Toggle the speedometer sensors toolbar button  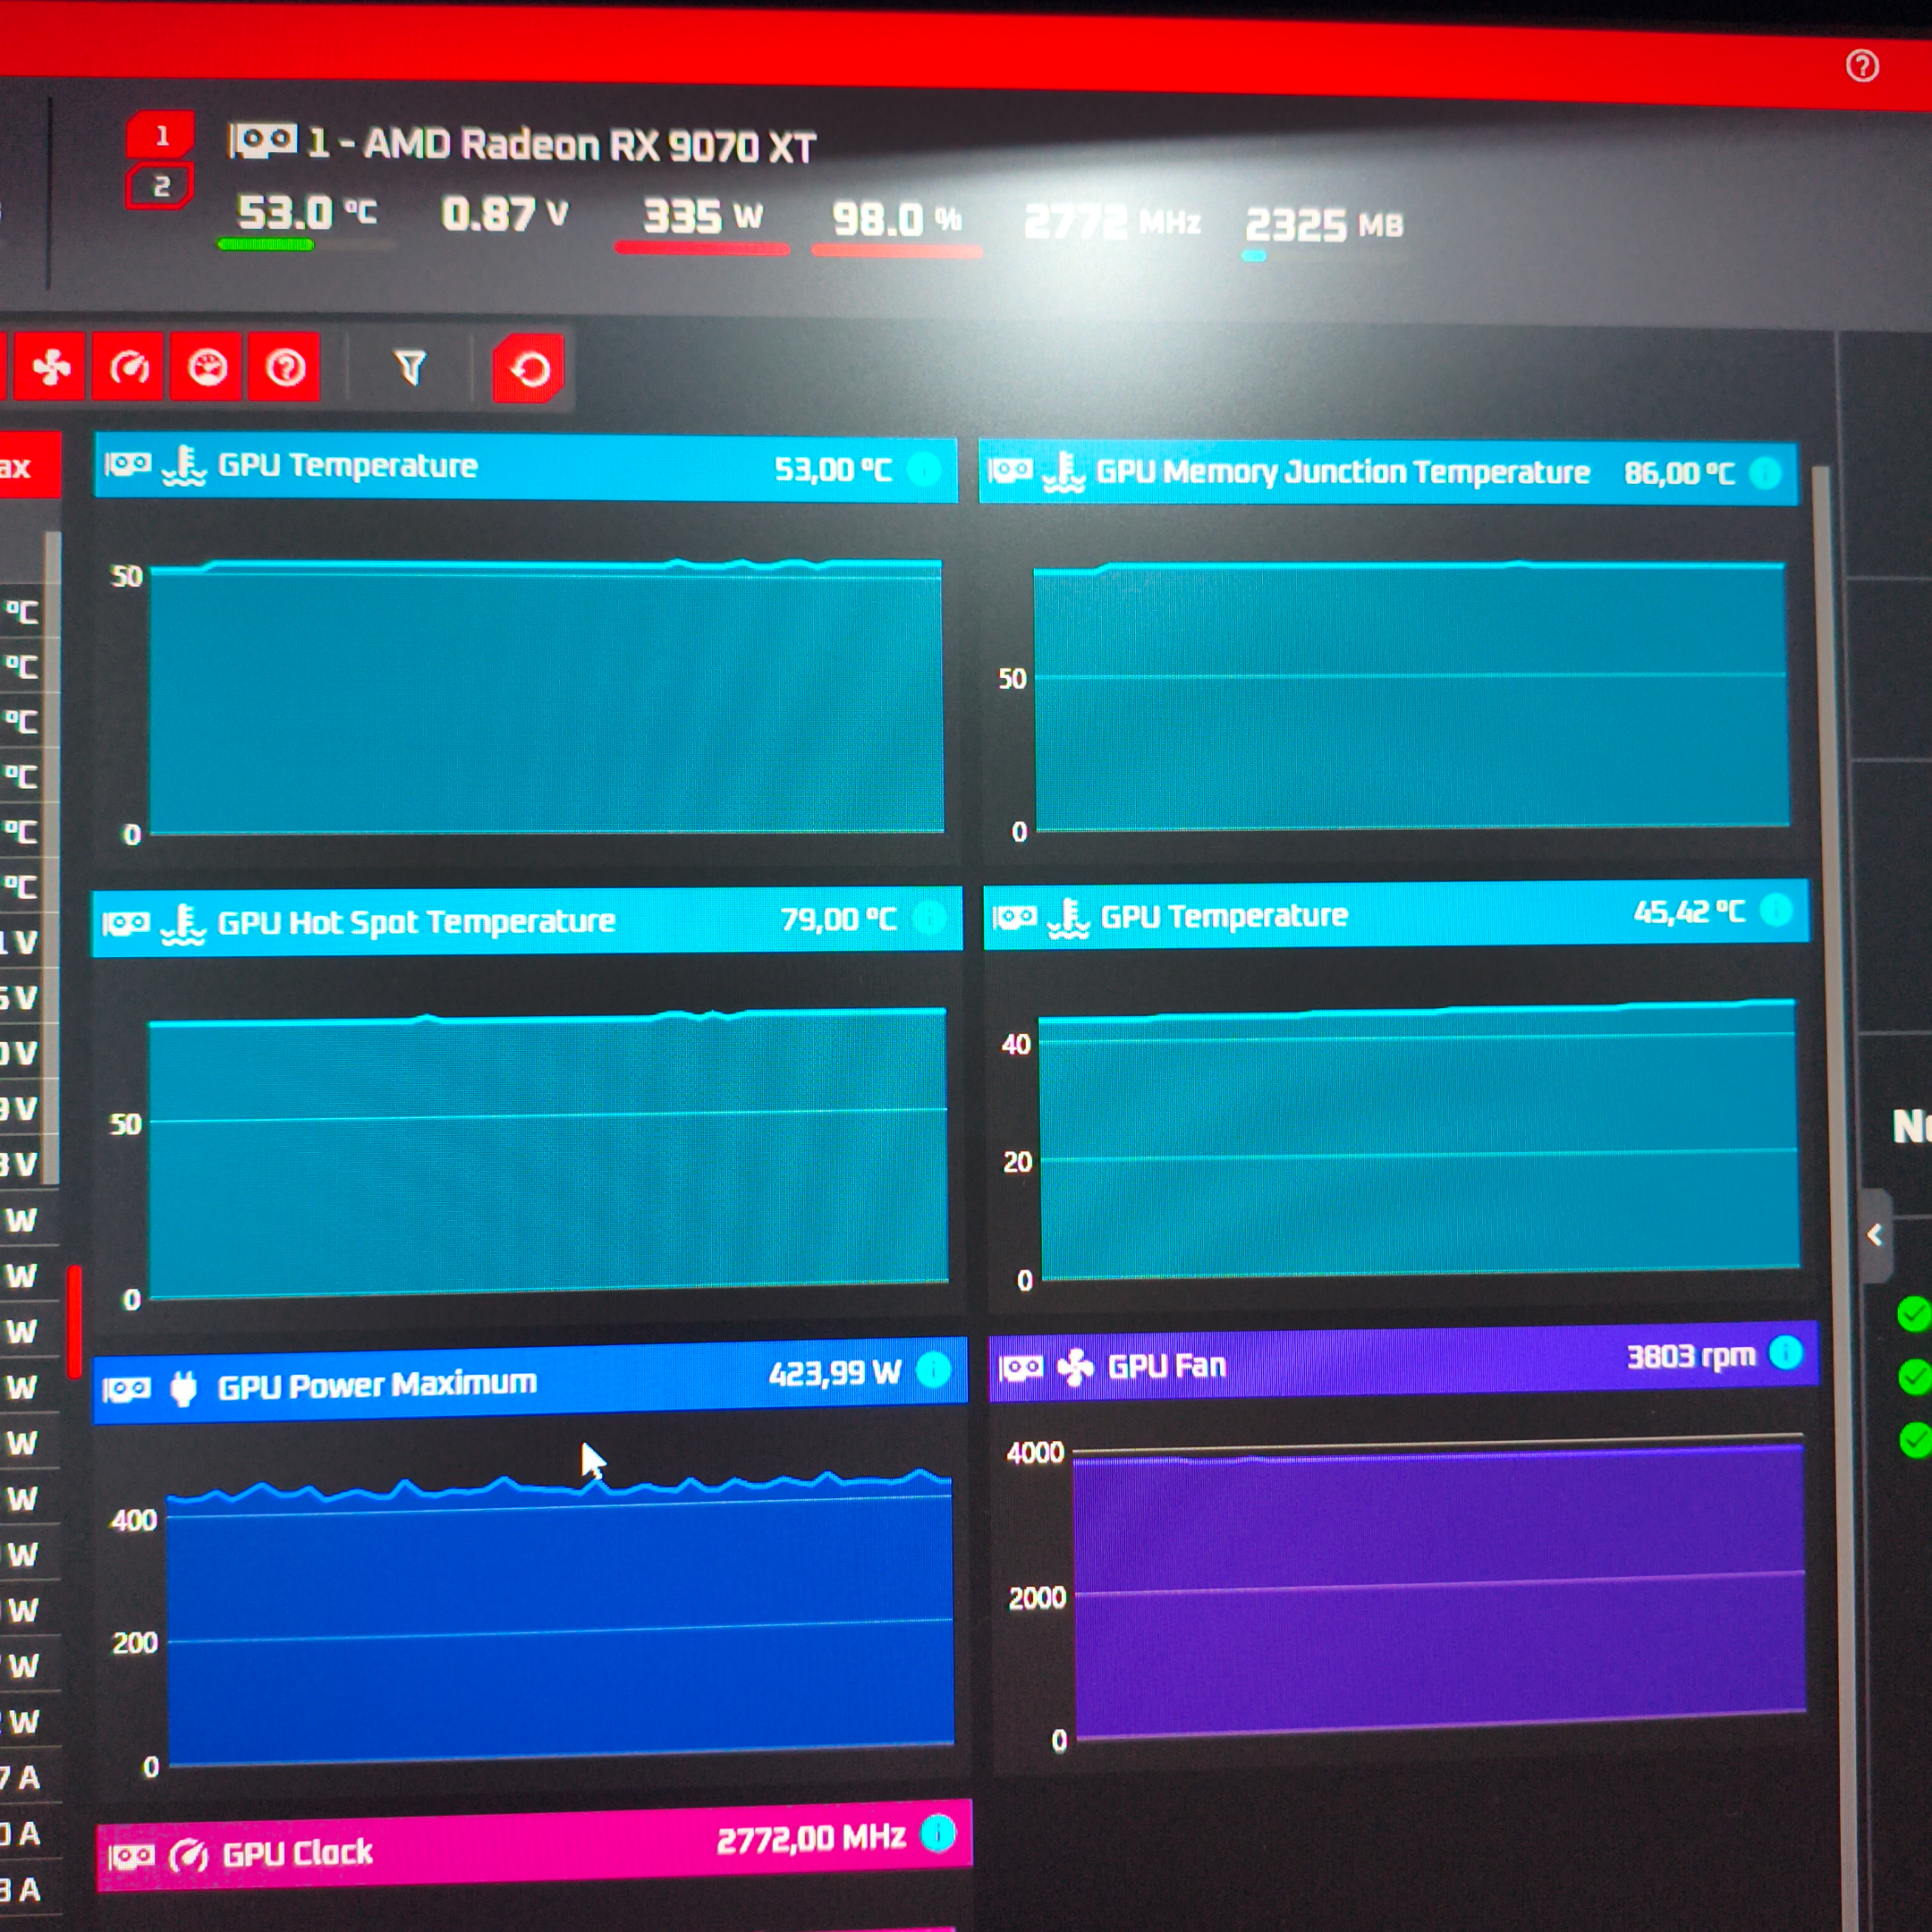coord(129,368)
